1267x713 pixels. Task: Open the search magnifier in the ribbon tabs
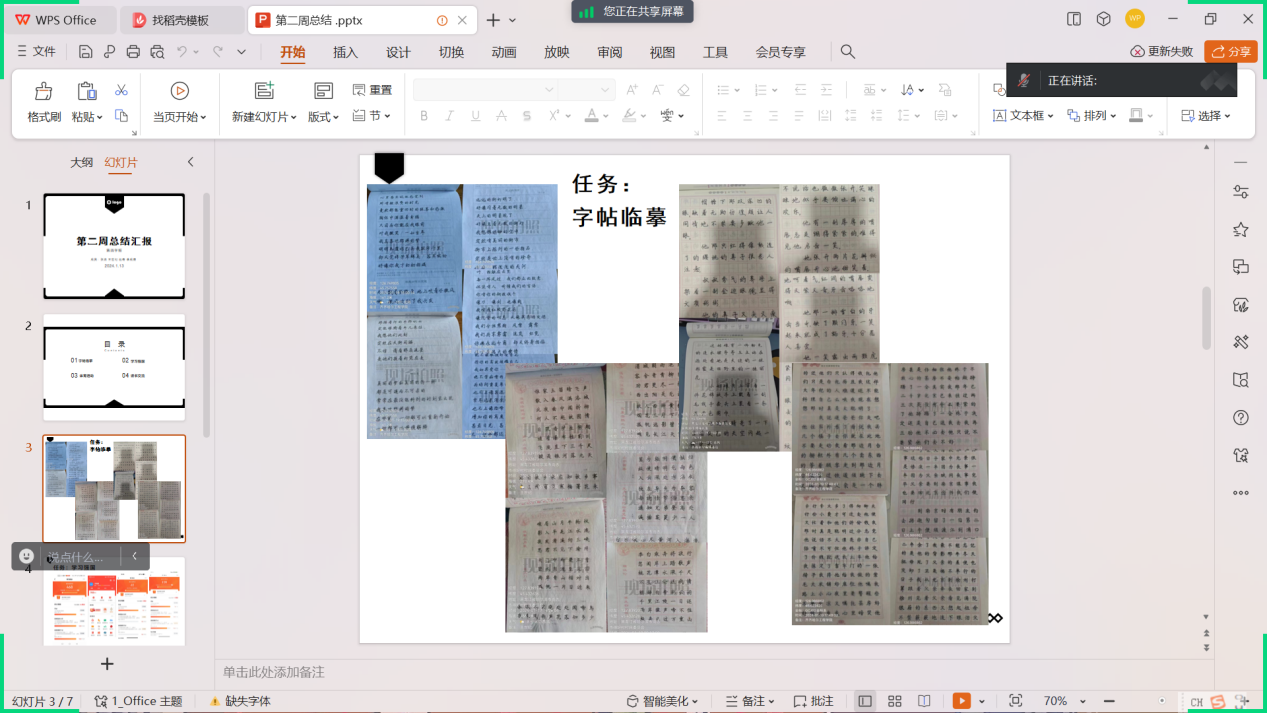click(x=847, y=52)
